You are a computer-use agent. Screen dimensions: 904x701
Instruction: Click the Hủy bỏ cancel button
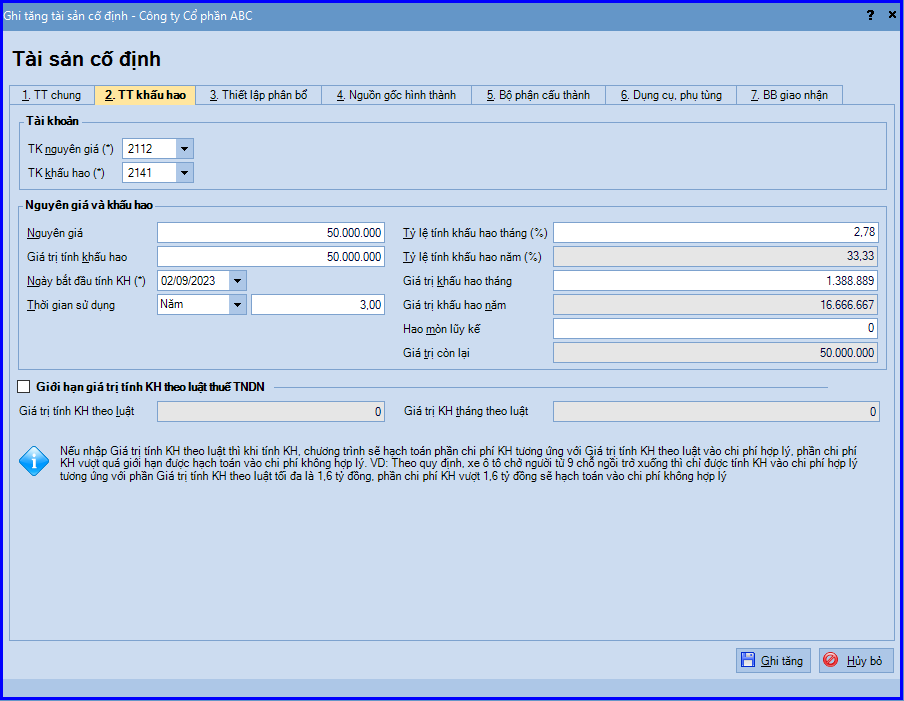tap(856, 661)
